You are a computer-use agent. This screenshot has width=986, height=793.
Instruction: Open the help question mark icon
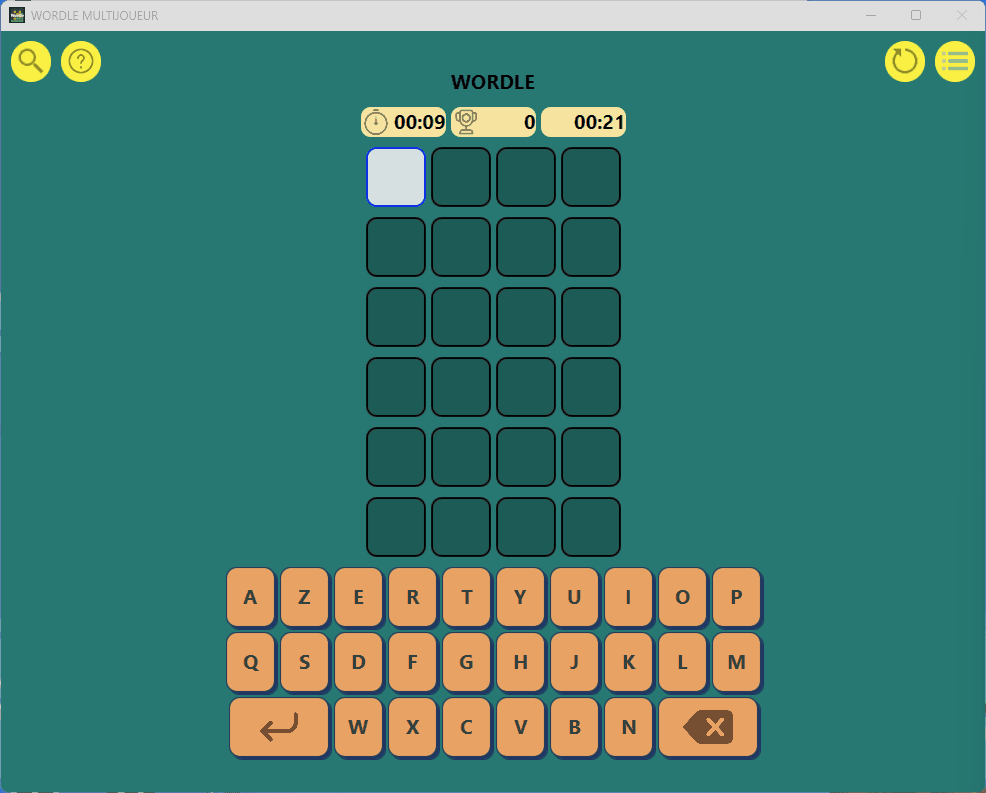tap(81, 62)
